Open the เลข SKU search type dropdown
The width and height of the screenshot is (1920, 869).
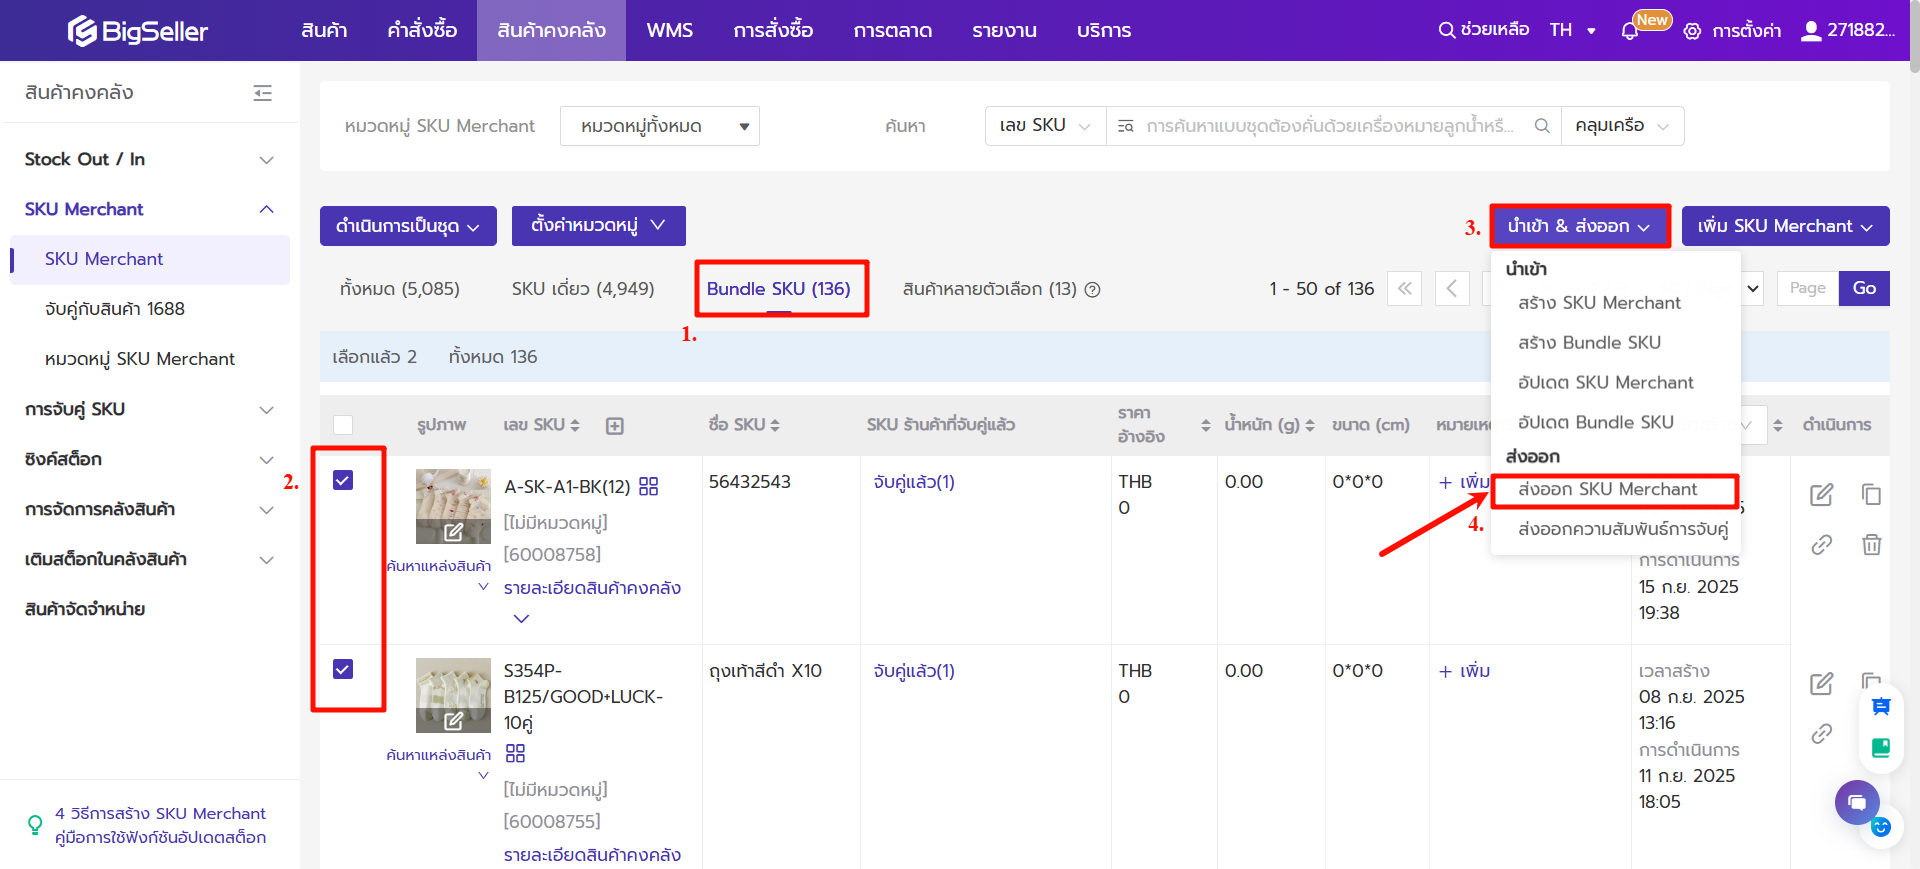tap(1045, 126)
